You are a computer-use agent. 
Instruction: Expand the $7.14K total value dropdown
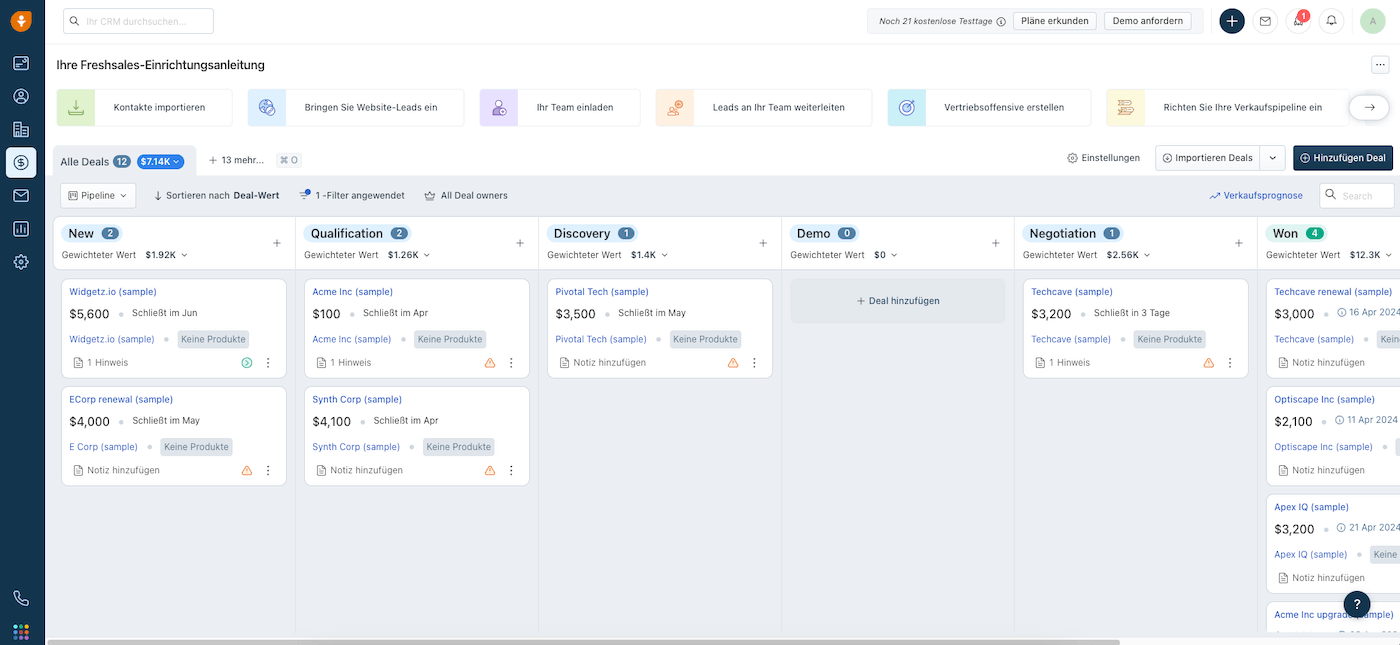click(160, 161)
